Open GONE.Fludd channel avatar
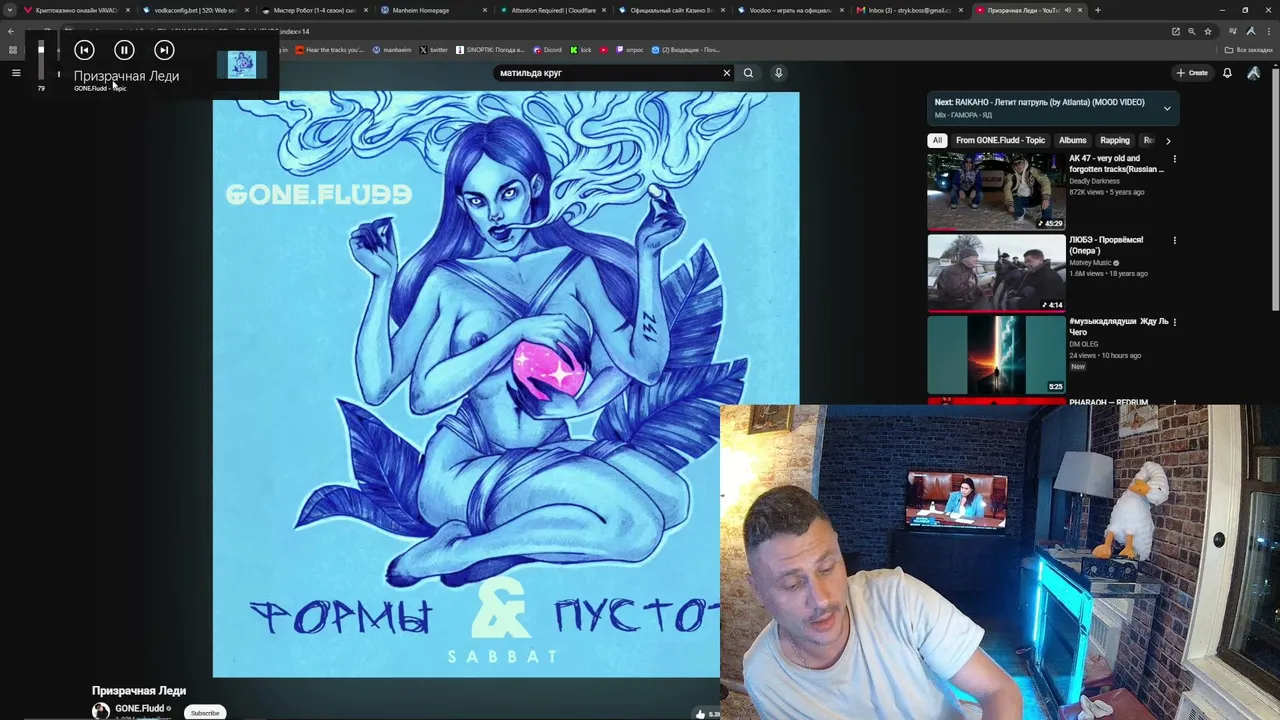This screenshot has height=720, width=1280. tap(101, 711)
